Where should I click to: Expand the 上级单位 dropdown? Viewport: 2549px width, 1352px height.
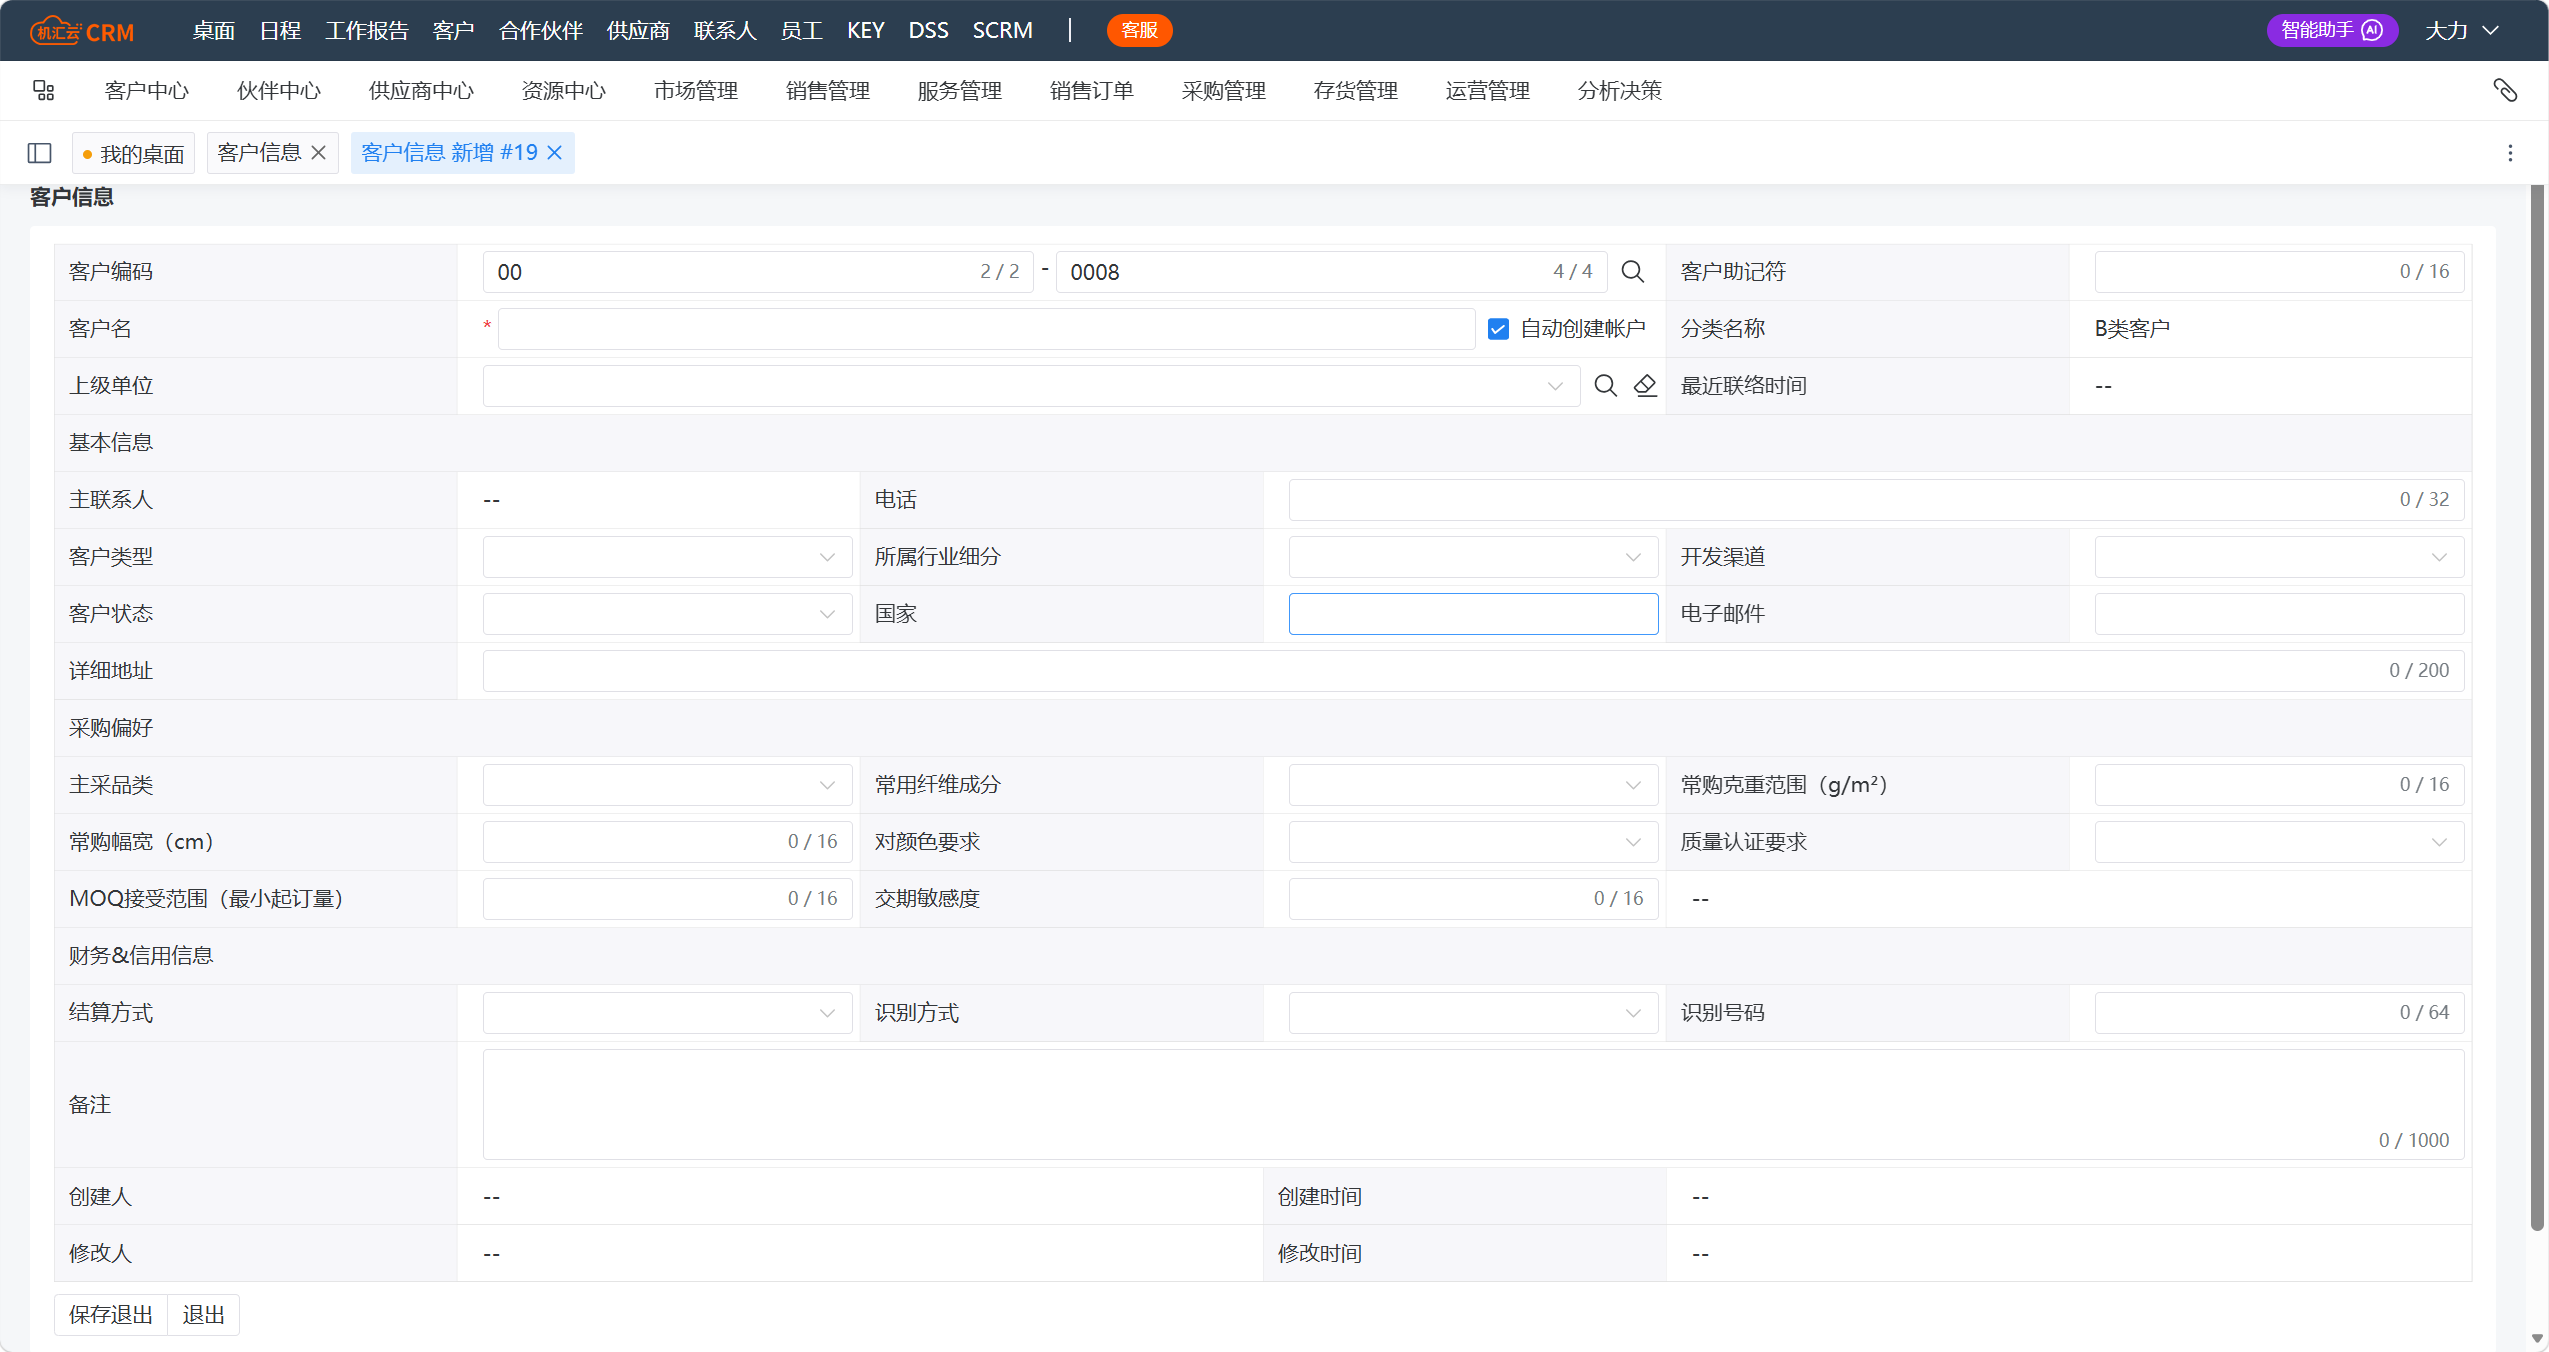coord(1555,386)
